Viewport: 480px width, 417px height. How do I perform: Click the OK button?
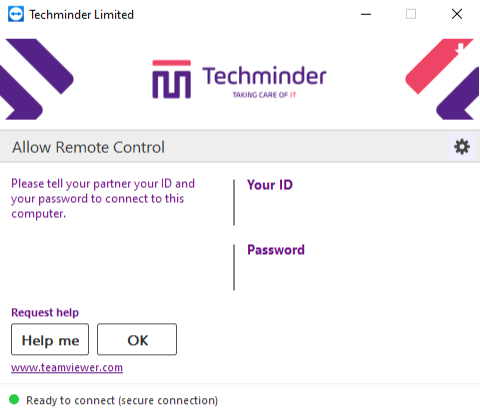(137, 339)
